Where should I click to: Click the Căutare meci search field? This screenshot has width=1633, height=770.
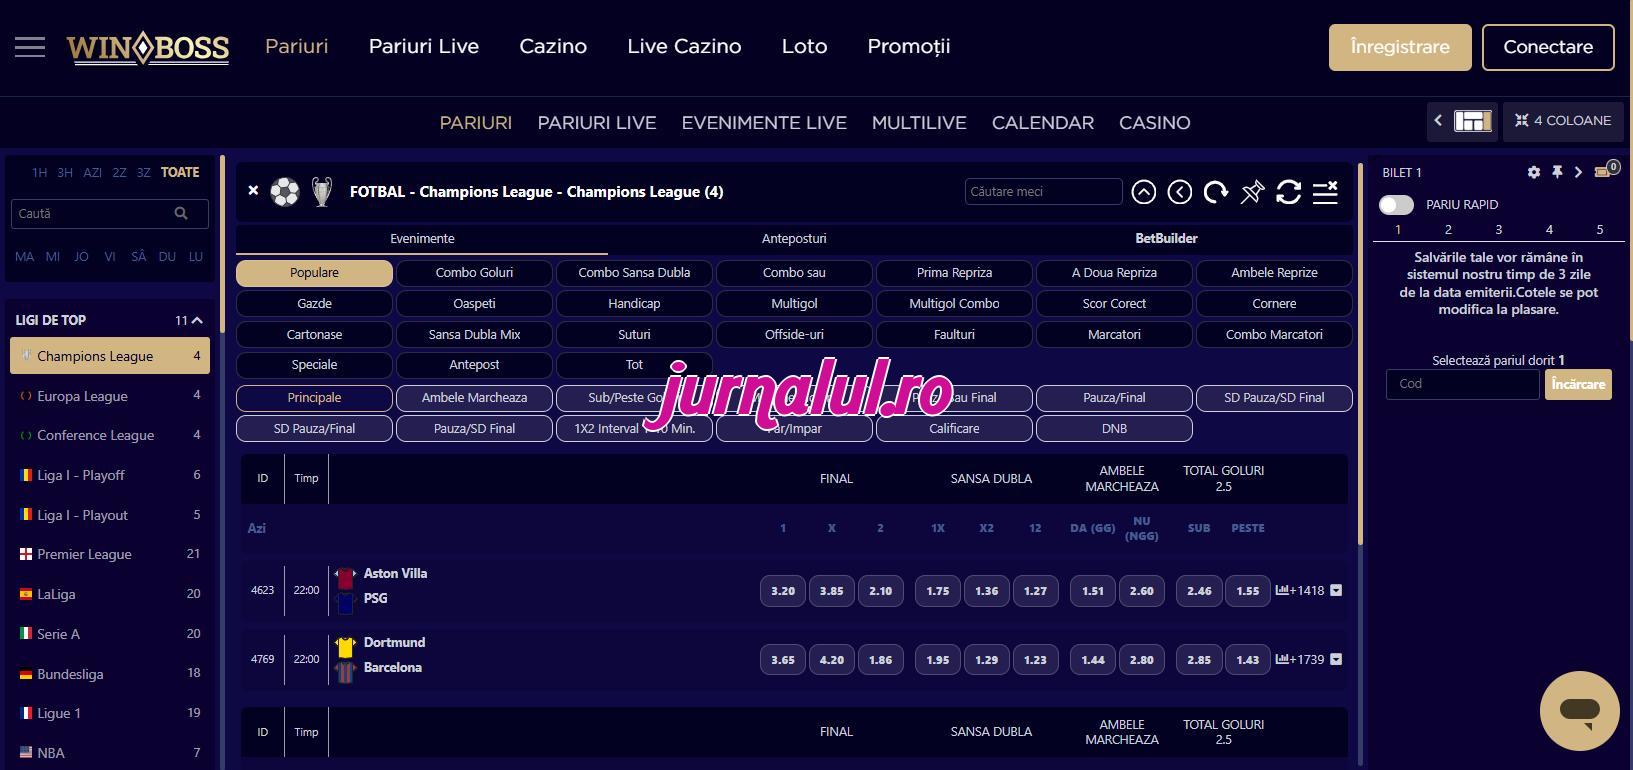[1043, 192]
